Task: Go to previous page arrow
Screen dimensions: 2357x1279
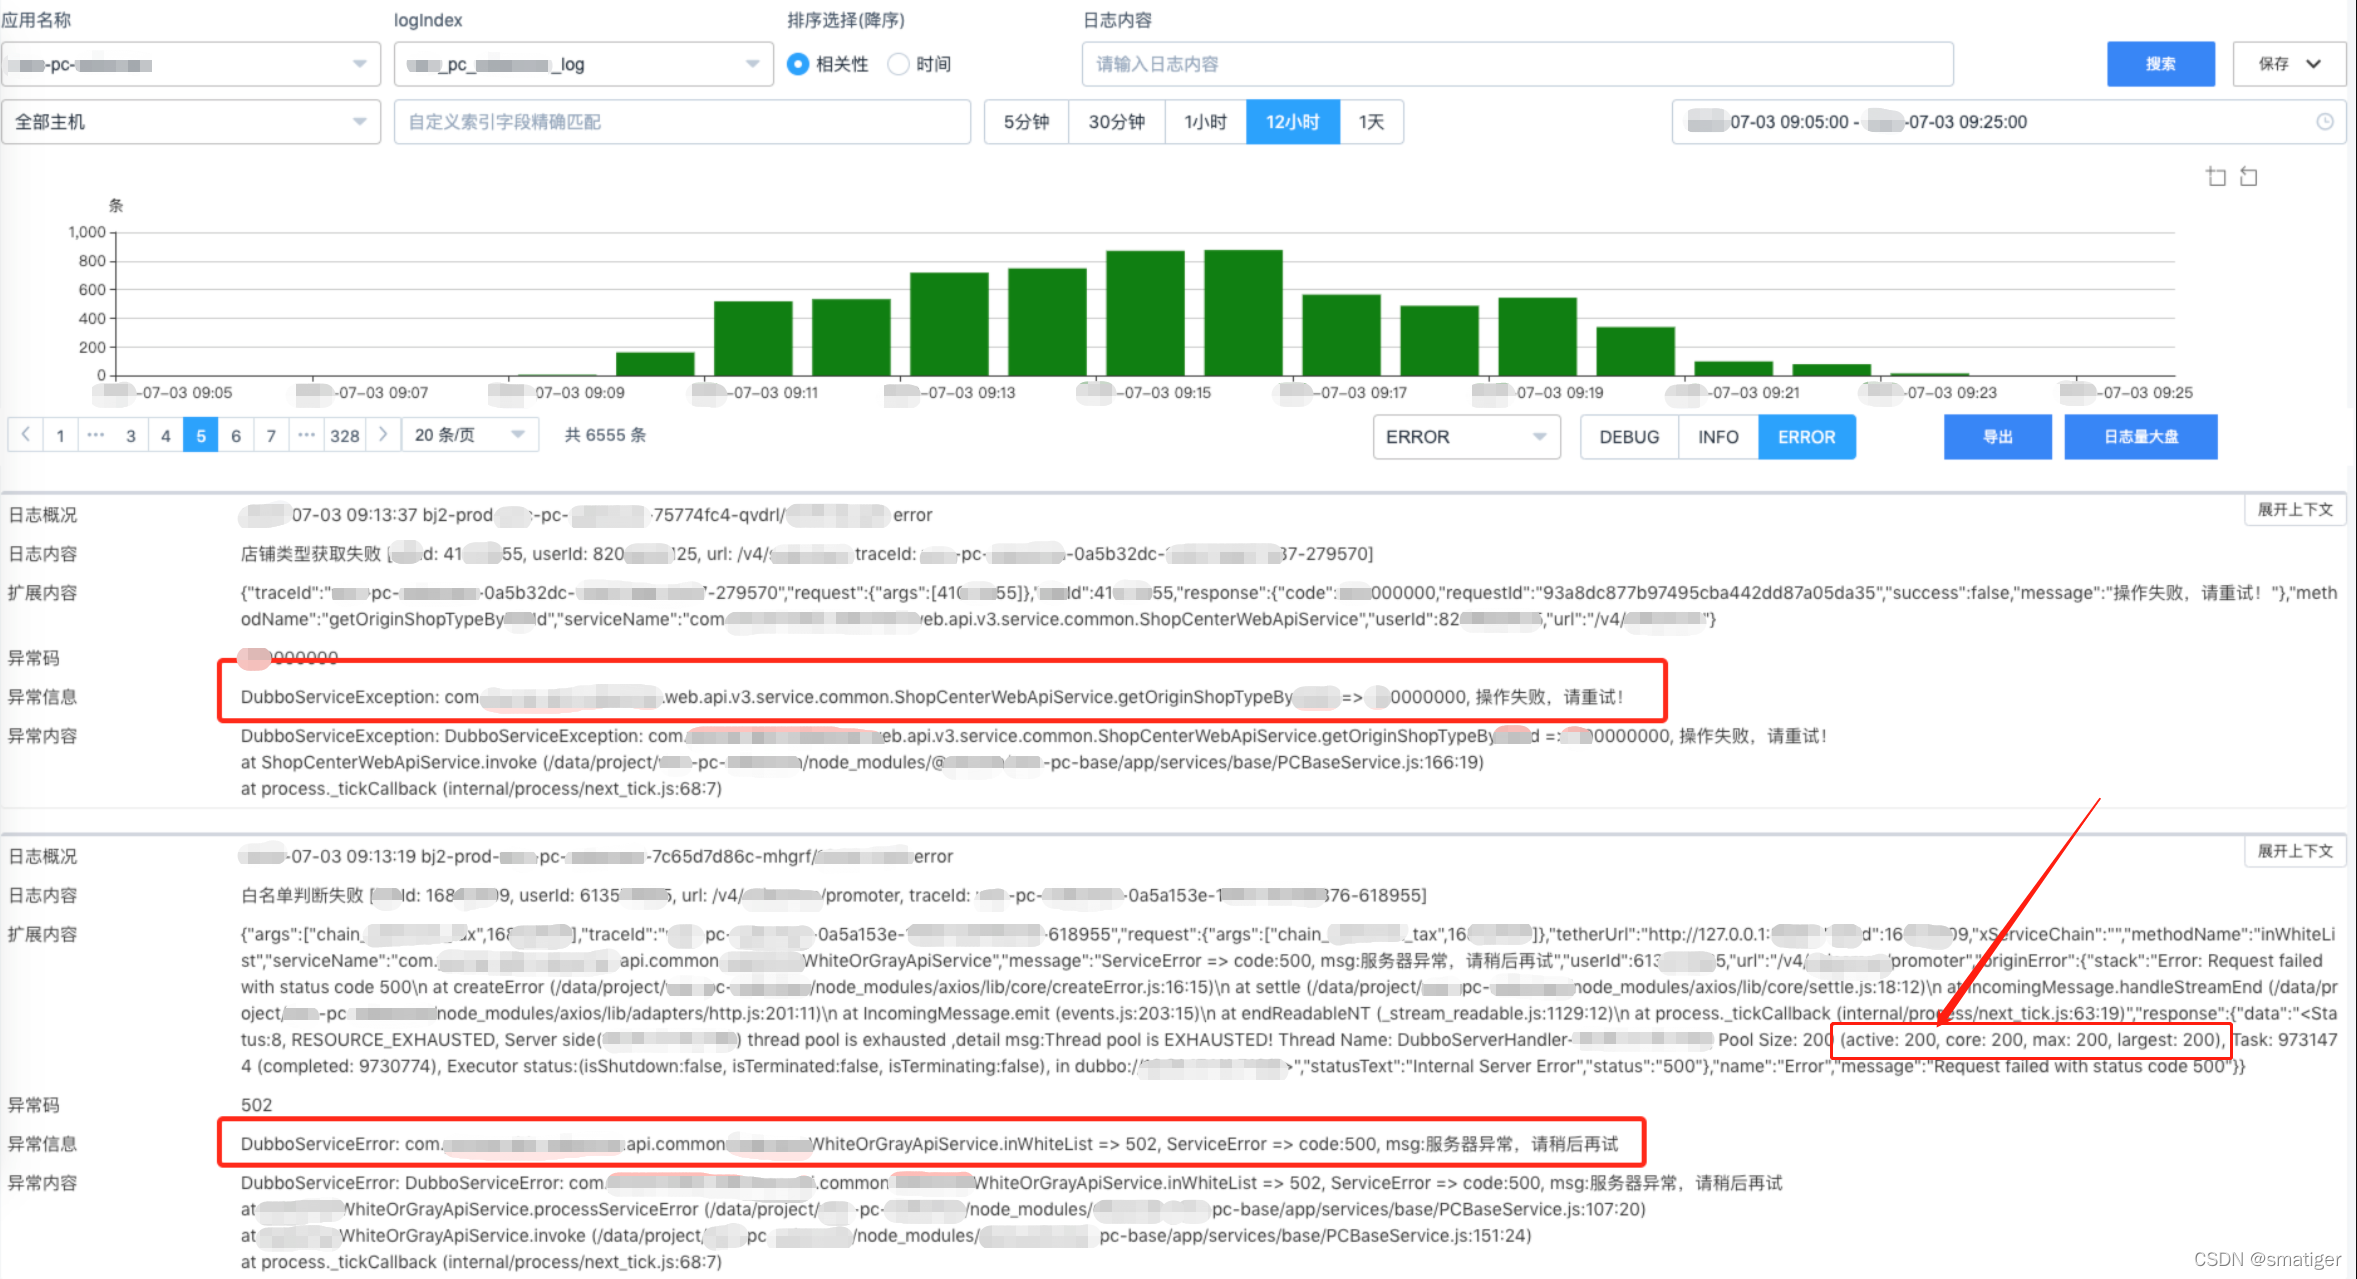Action: (x=26, y=435)
